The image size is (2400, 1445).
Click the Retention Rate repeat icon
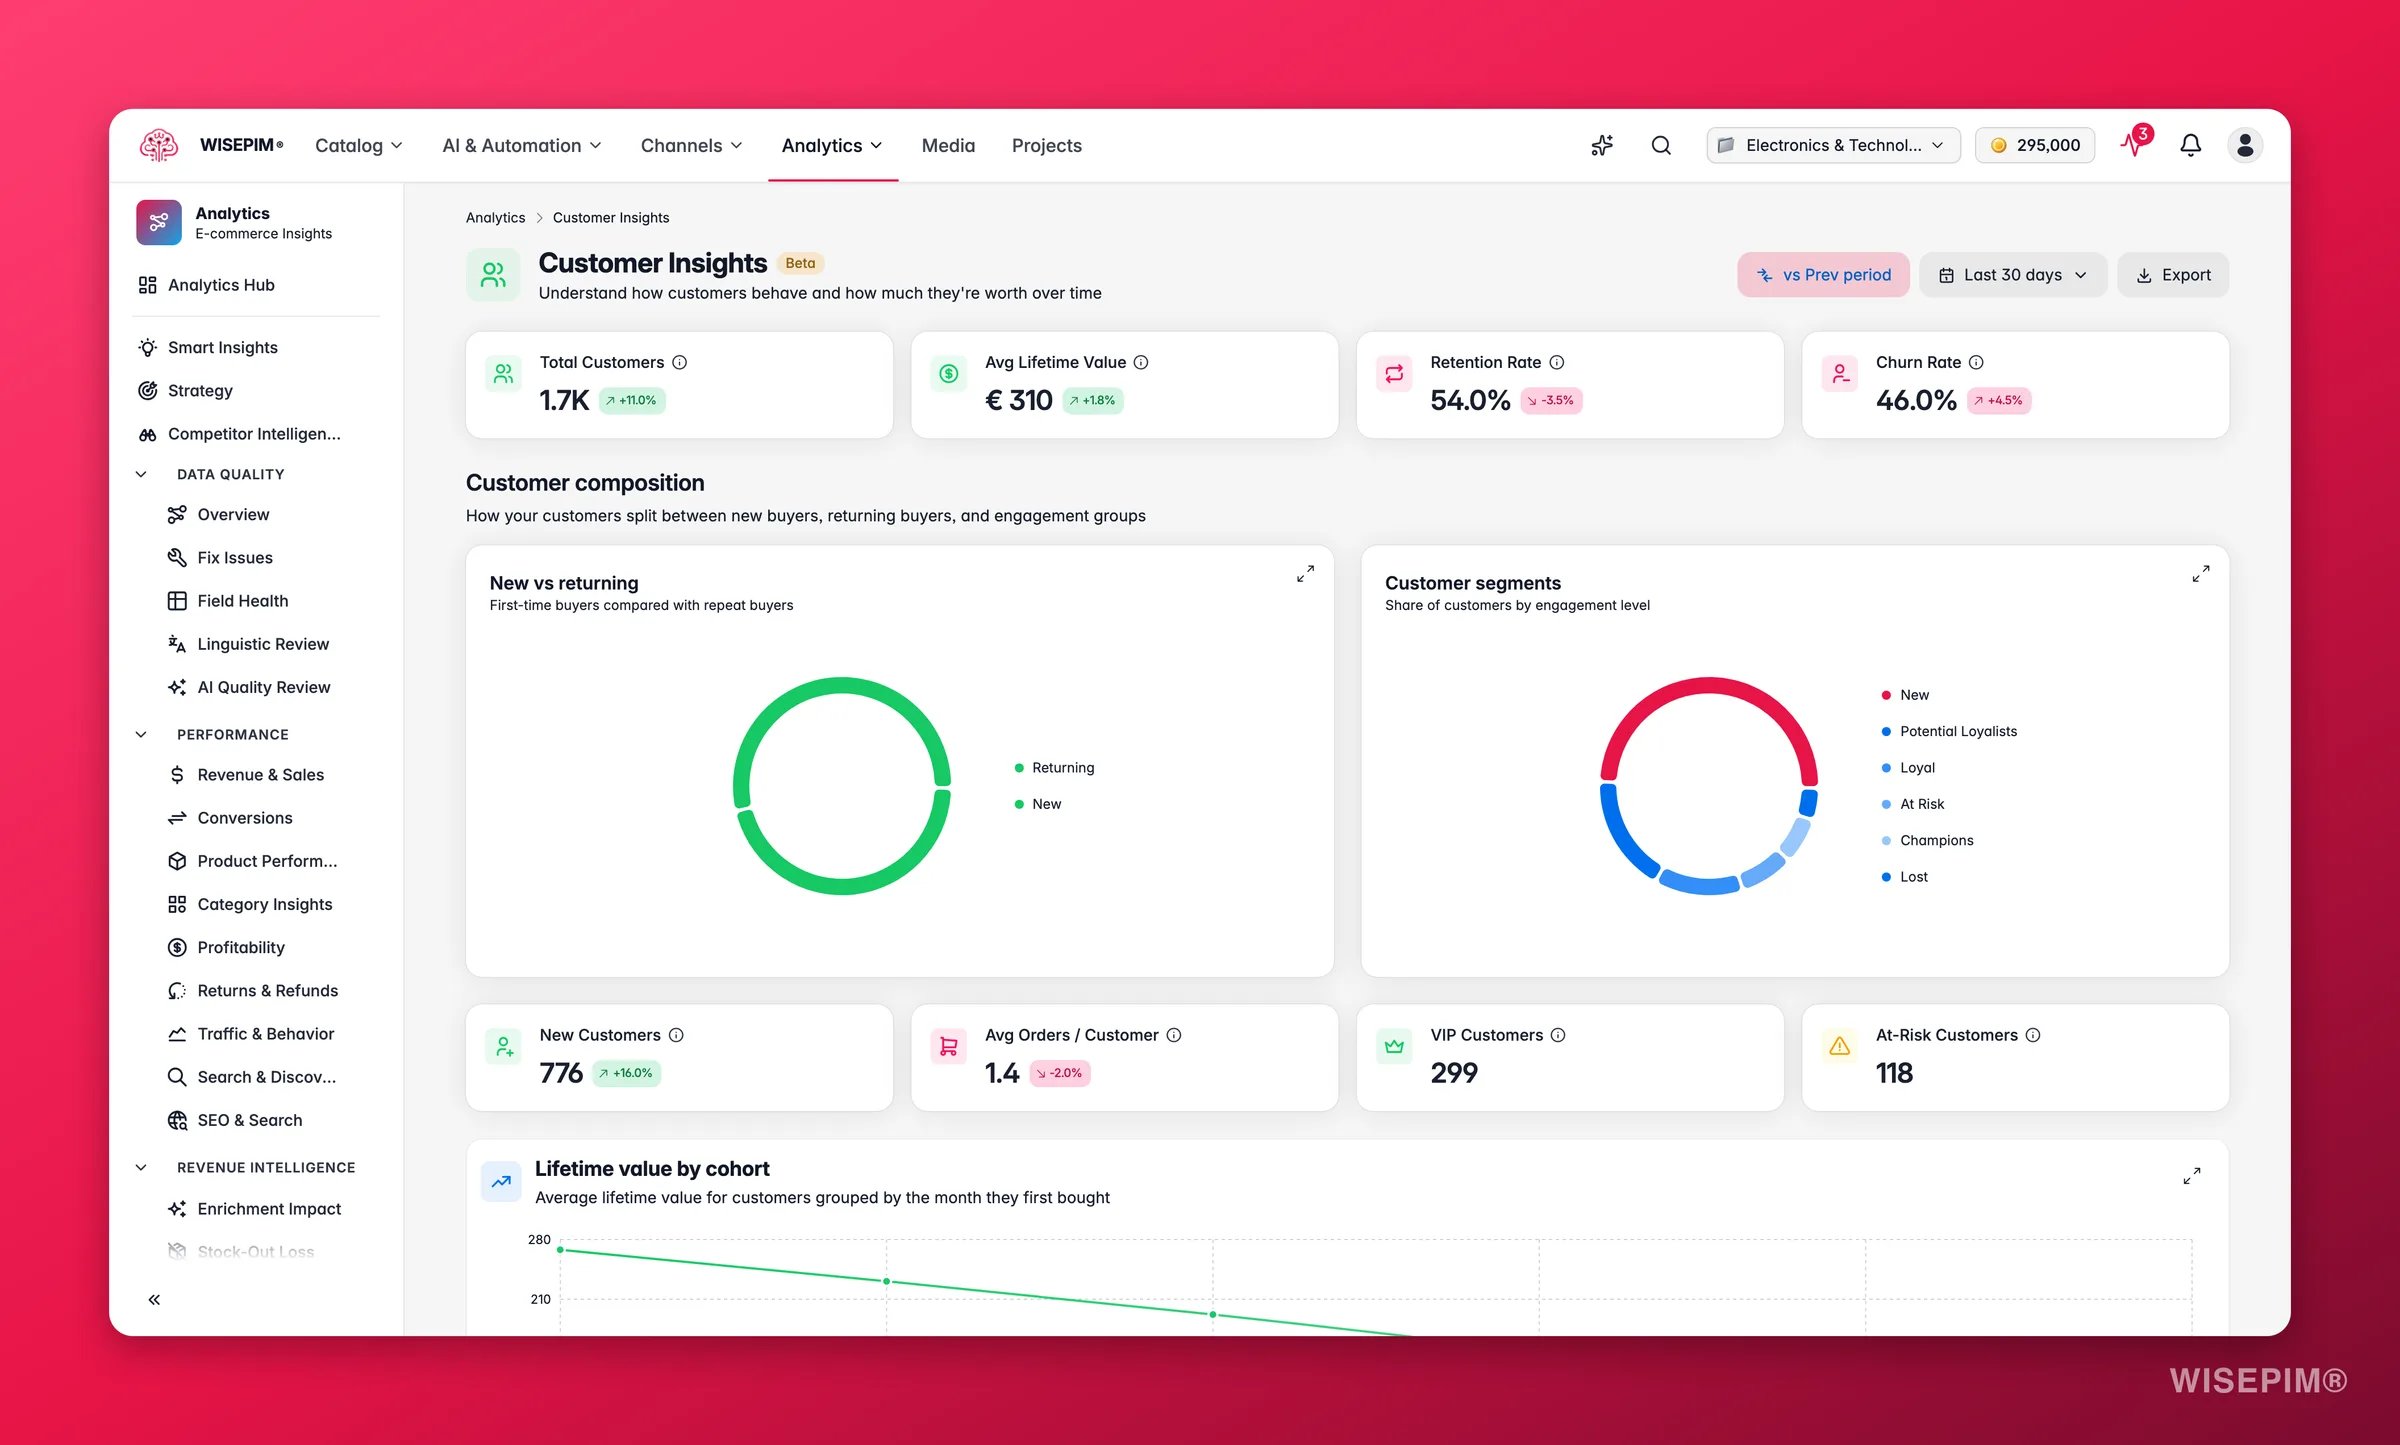pyautogui.click(x=1394, y=374)
